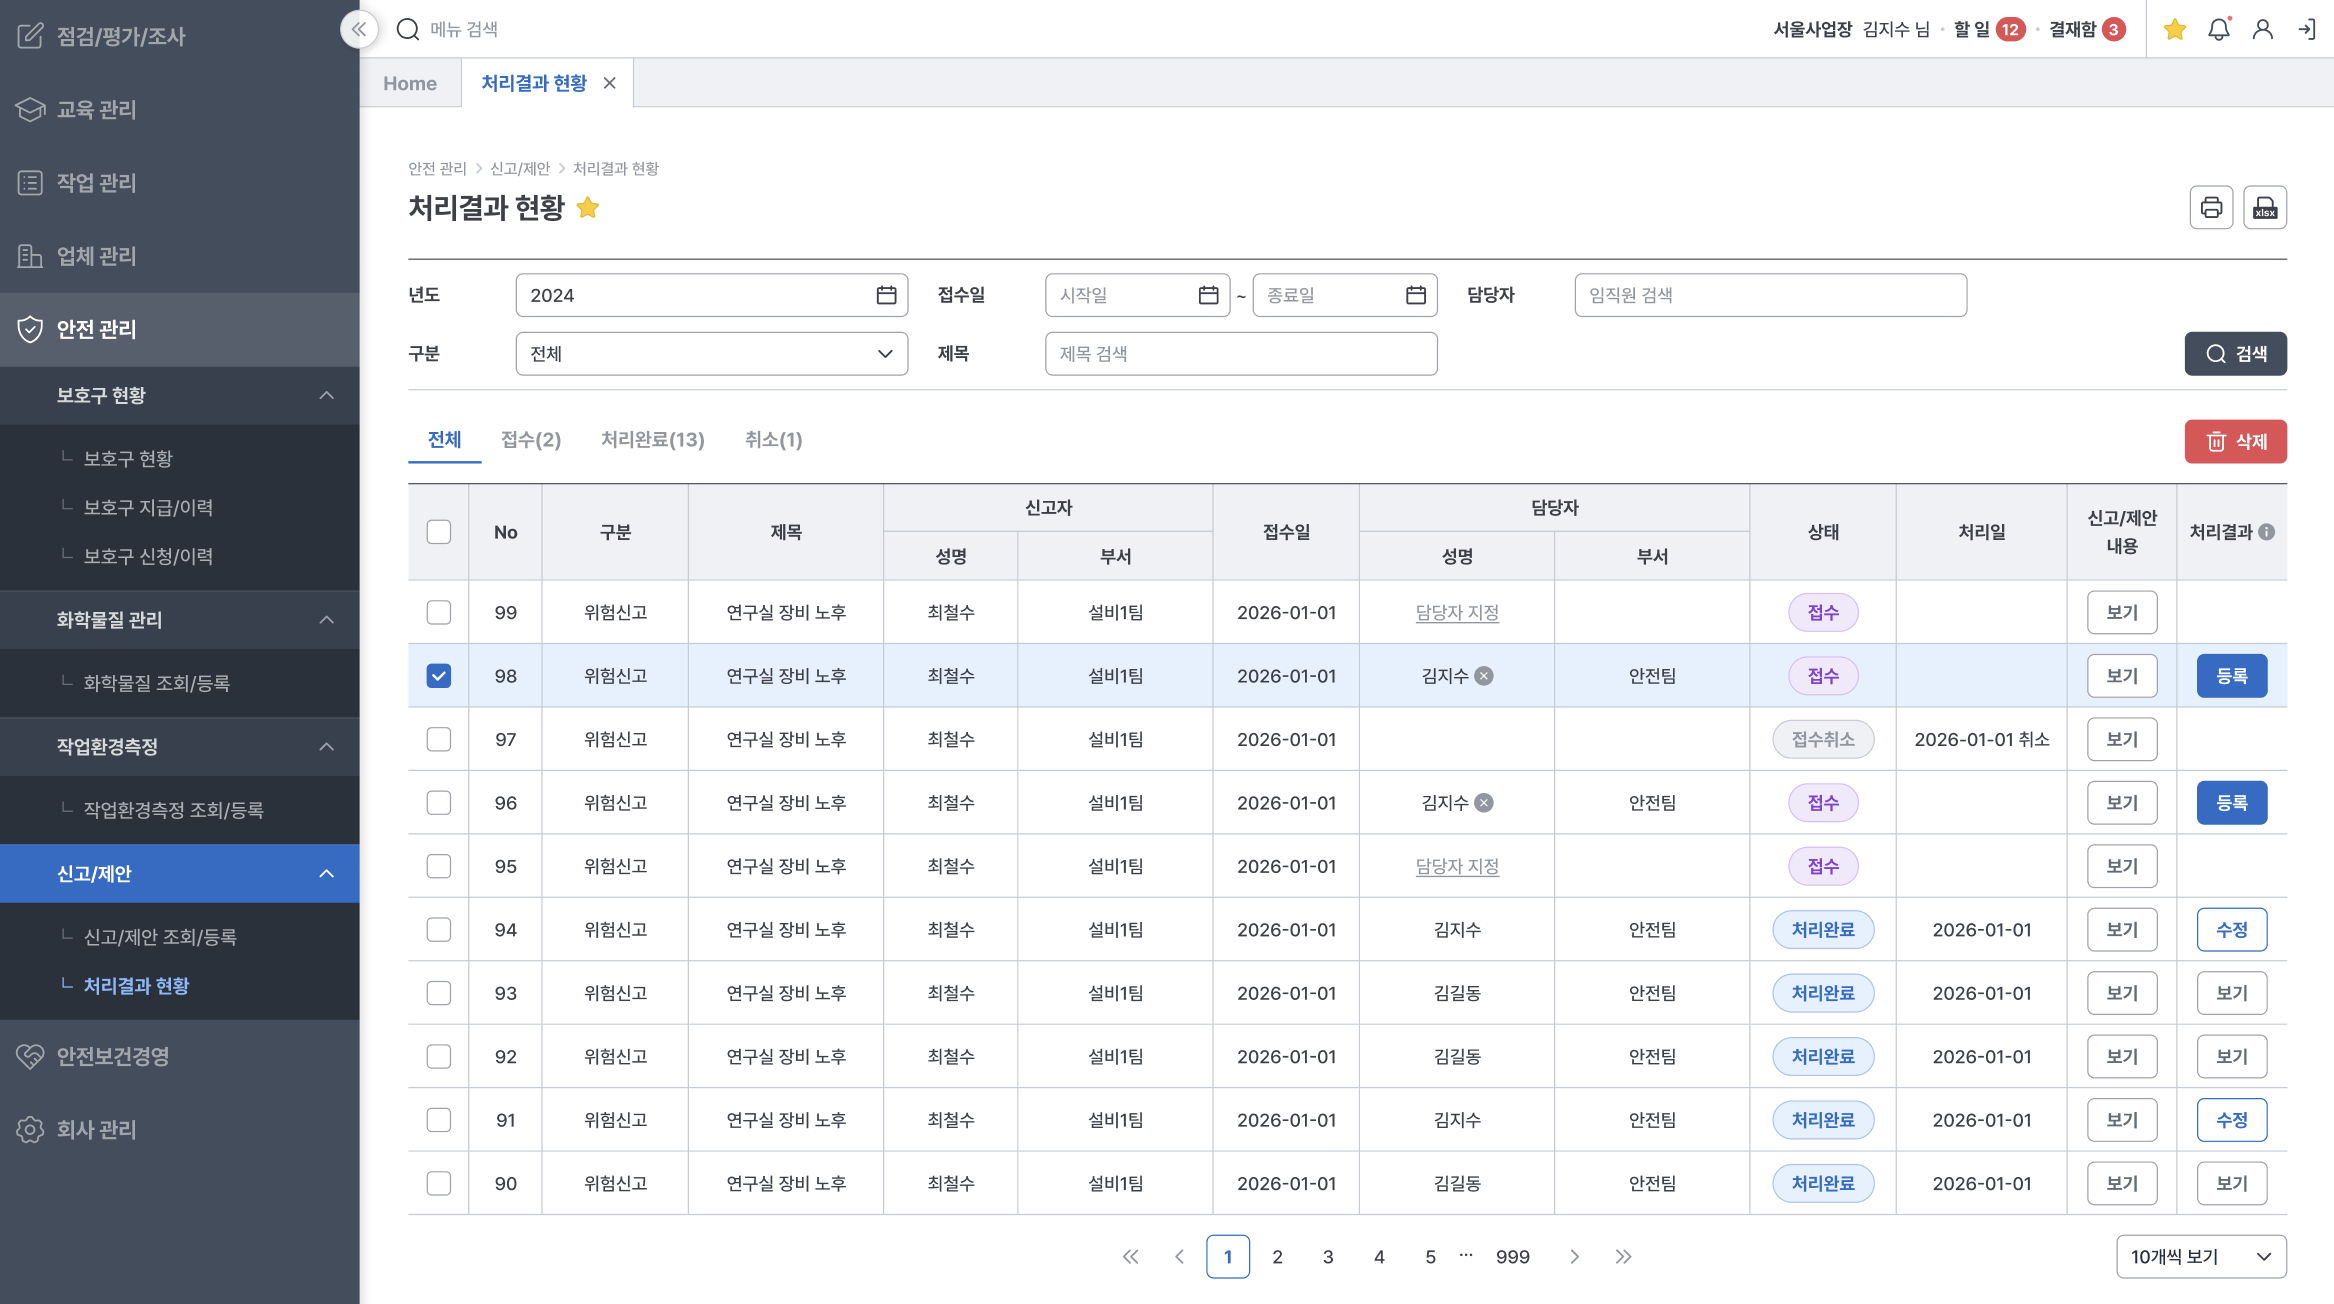Image resolution: width=2334 pixels, height=1304 pixels.
Task: Click the yellow favorites star in the header
Action: [x=2174, y=29]
